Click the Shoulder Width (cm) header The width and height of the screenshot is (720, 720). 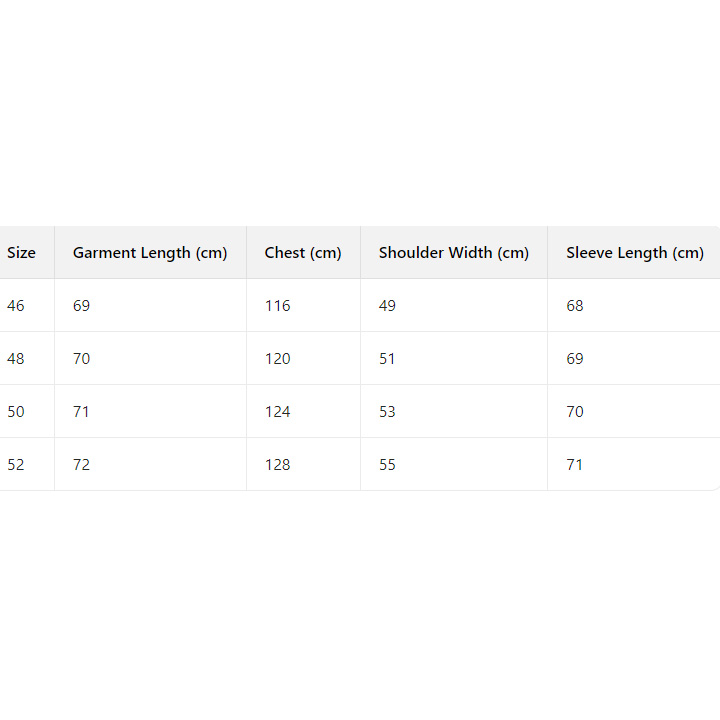click(x=453, y=253)
